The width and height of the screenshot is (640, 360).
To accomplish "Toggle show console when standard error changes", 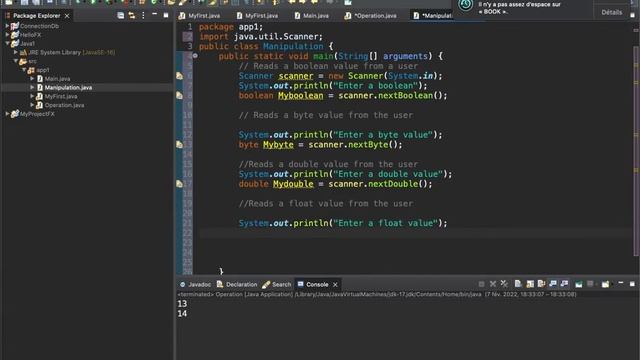I will tap(564, 284).
